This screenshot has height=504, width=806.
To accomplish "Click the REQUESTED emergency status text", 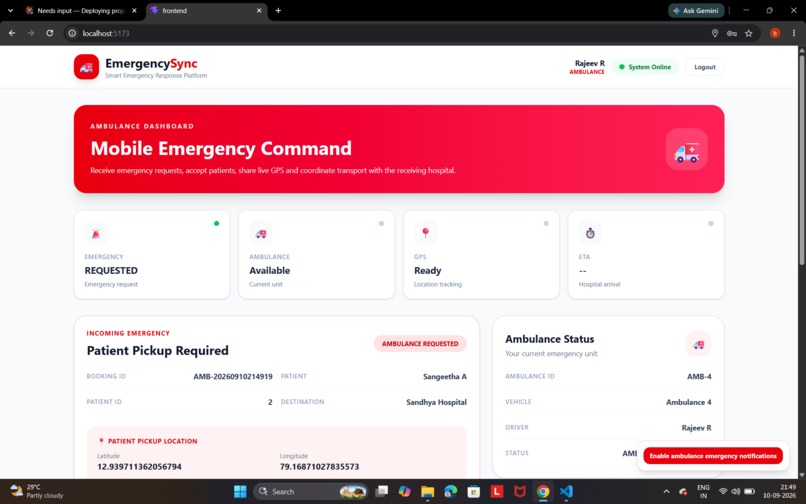I will [111, 271].
